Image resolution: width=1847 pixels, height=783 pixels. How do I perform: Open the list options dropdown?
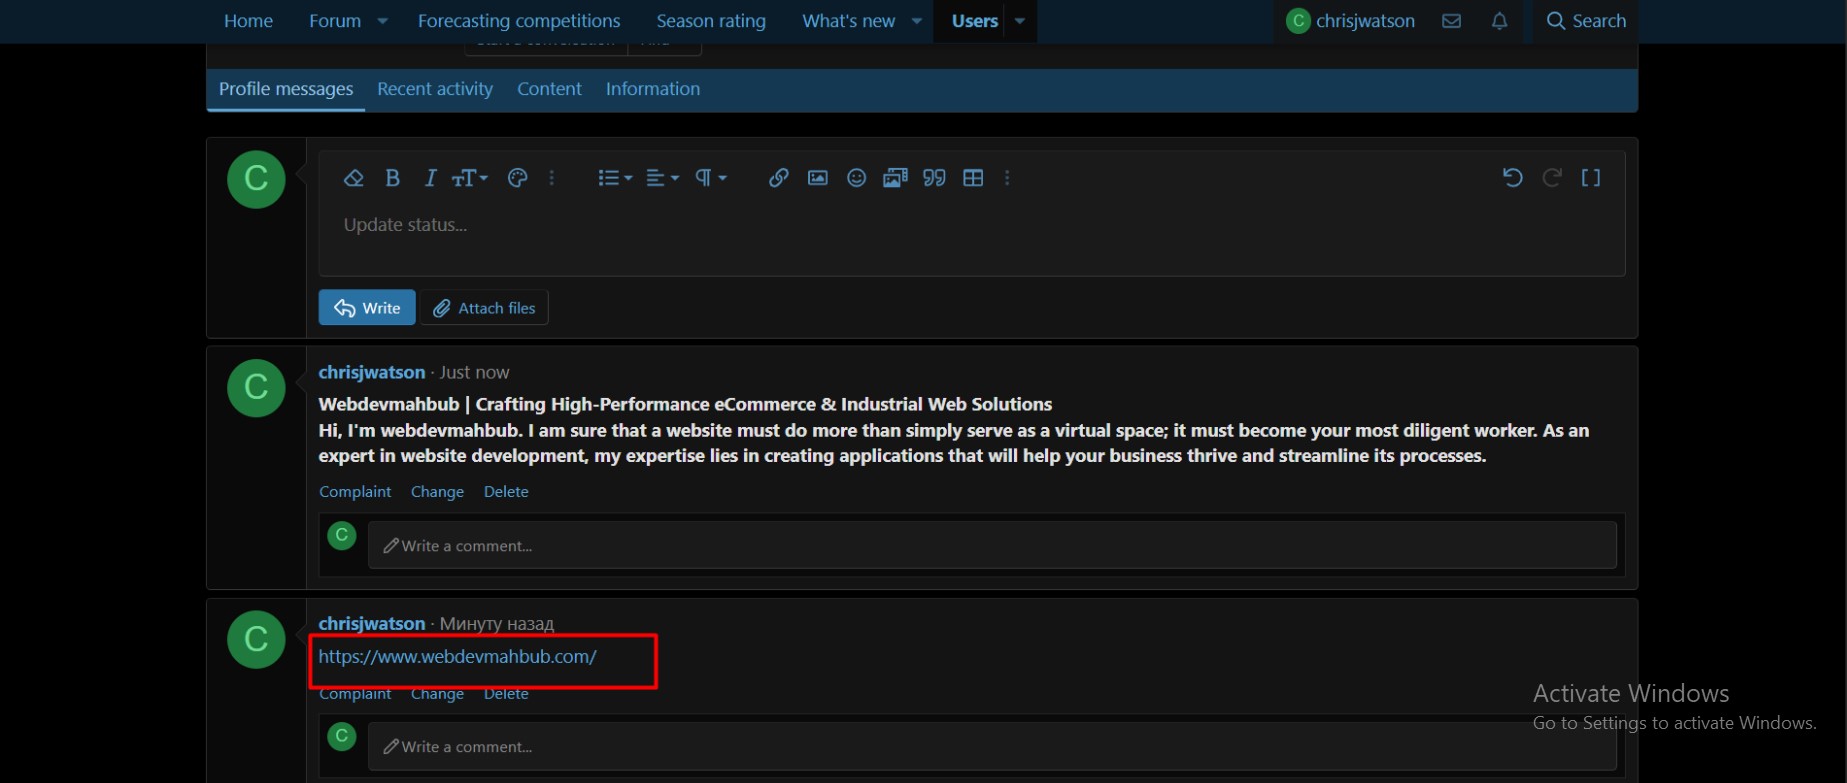tap(614, 178)
